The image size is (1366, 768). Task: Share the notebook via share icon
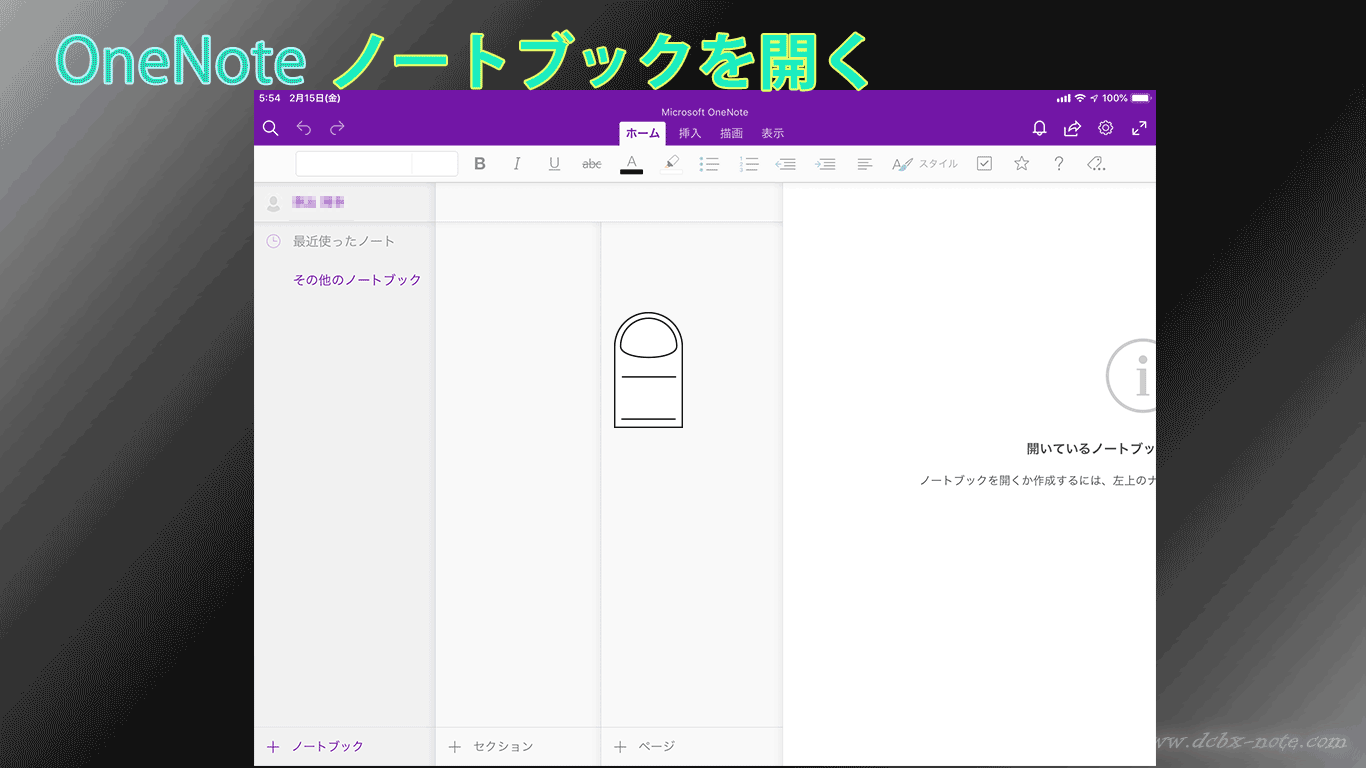click(1072, 128)
